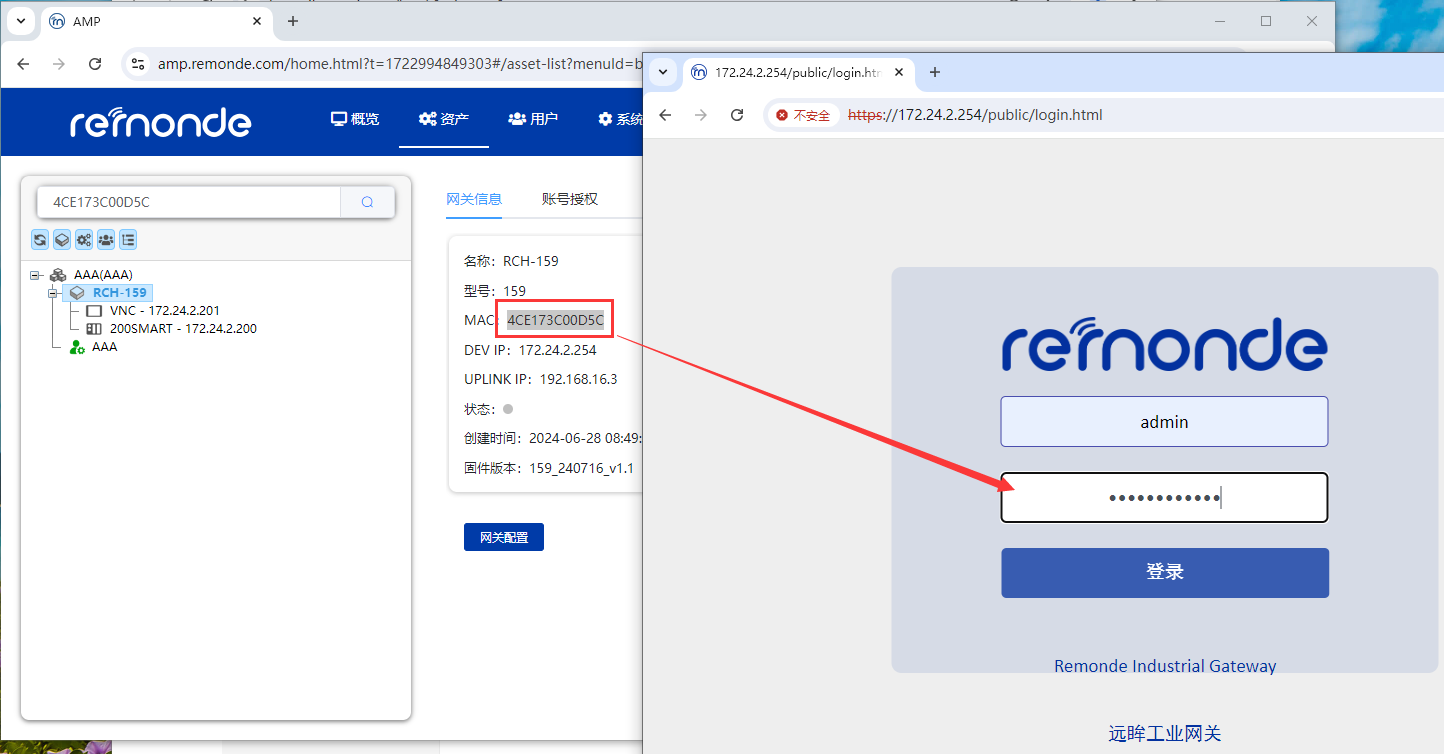
Task: Click the AMP window back arrow
Action: coord(23,64)
